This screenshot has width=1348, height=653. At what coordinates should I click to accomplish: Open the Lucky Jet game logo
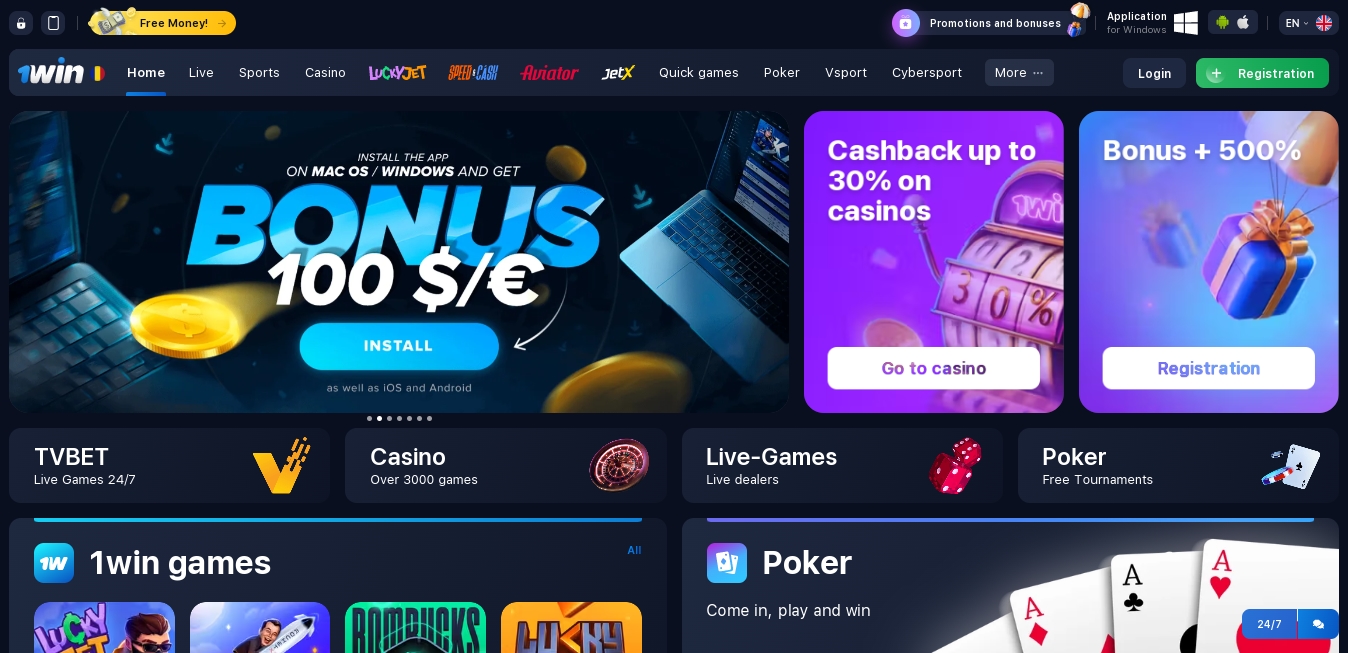click(397, 73)
